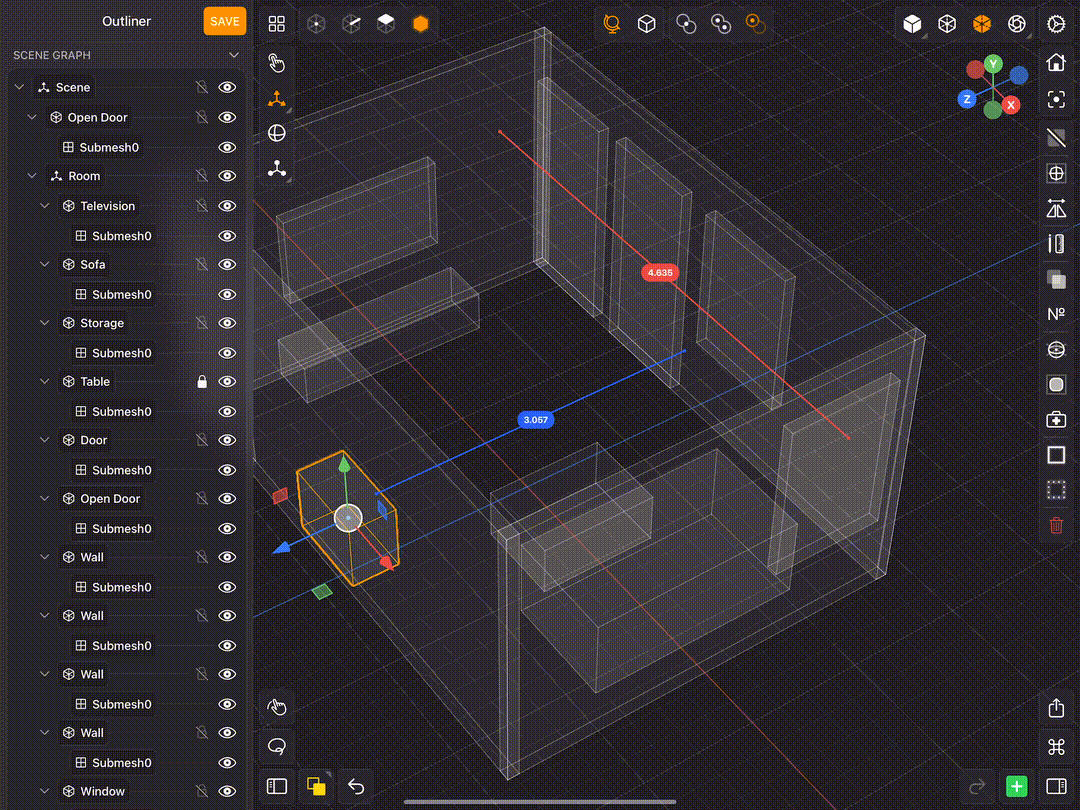
Task: Collapse the Sofa node
Action: (45, 264)
